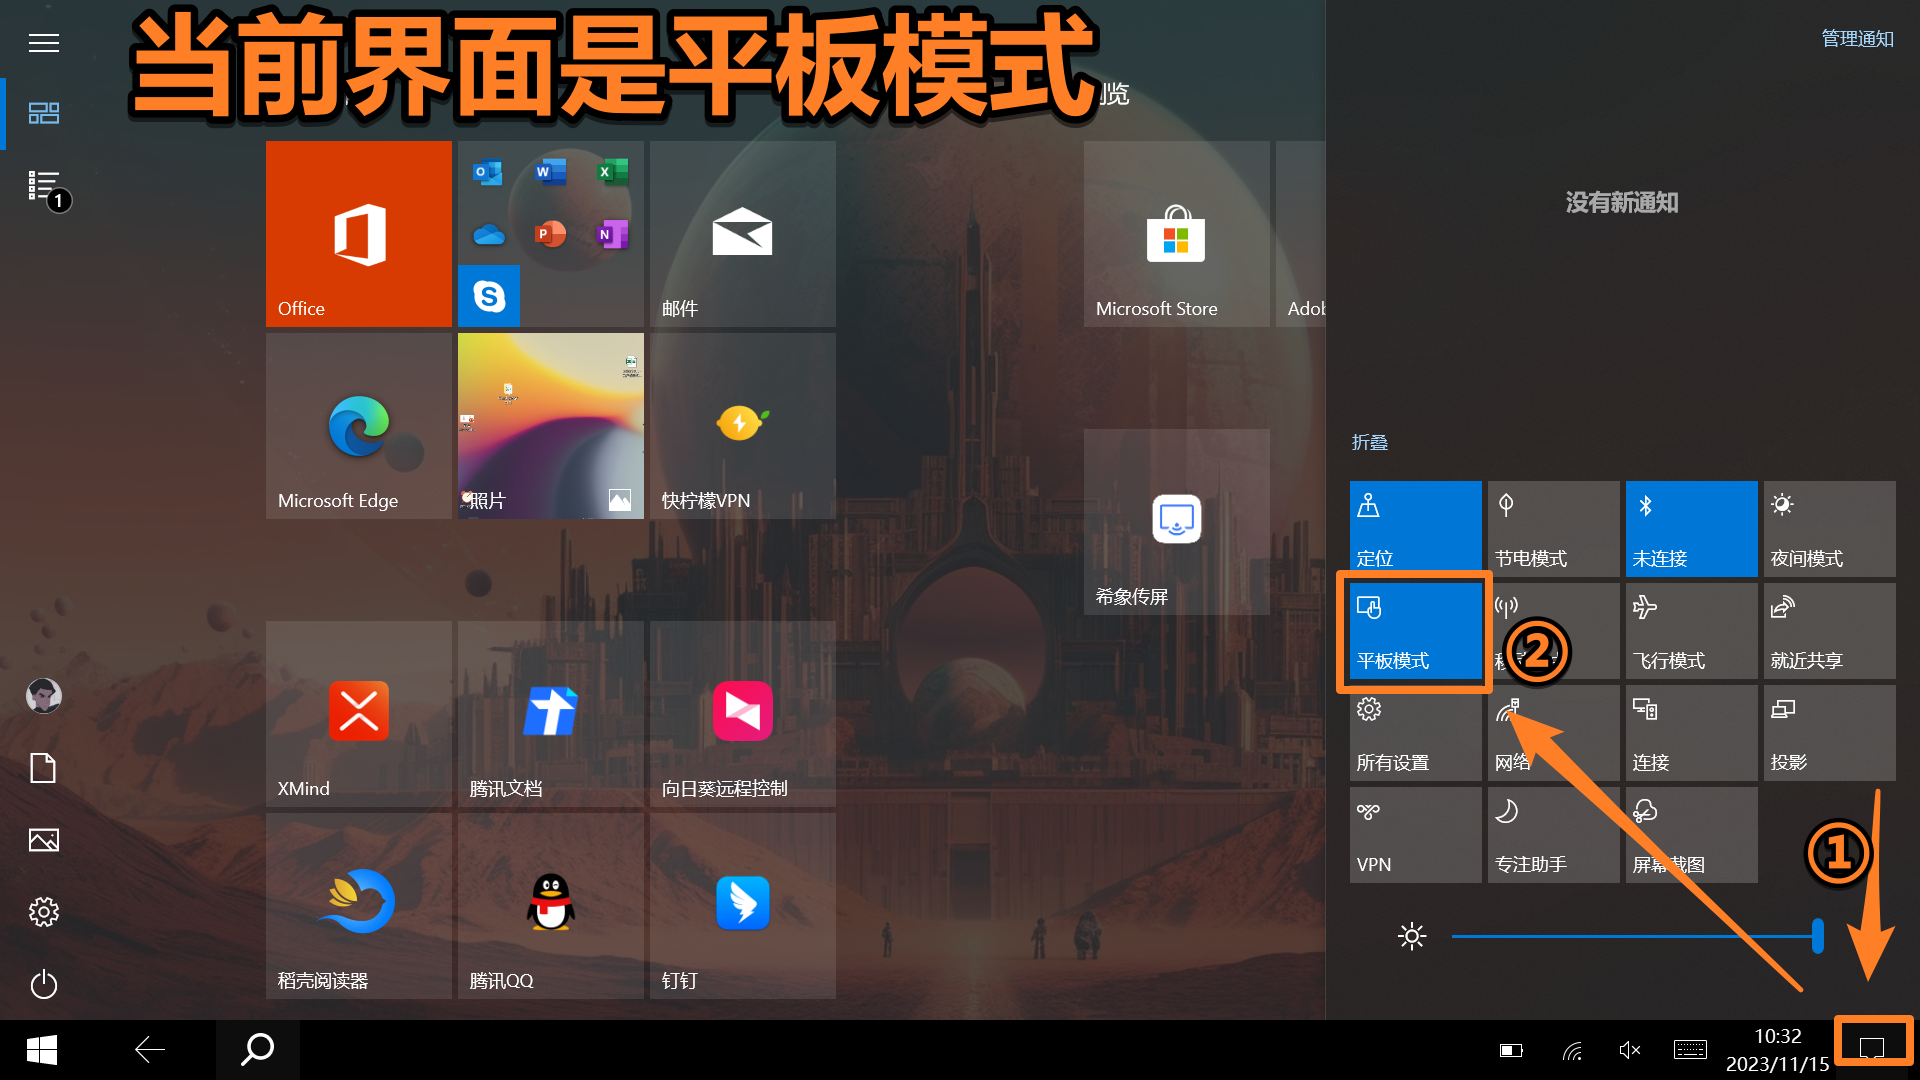The height and width of the screenshot is (1080, 1920).
Task: Close the action center via taskbar icon
Action: point(1872,1048)
